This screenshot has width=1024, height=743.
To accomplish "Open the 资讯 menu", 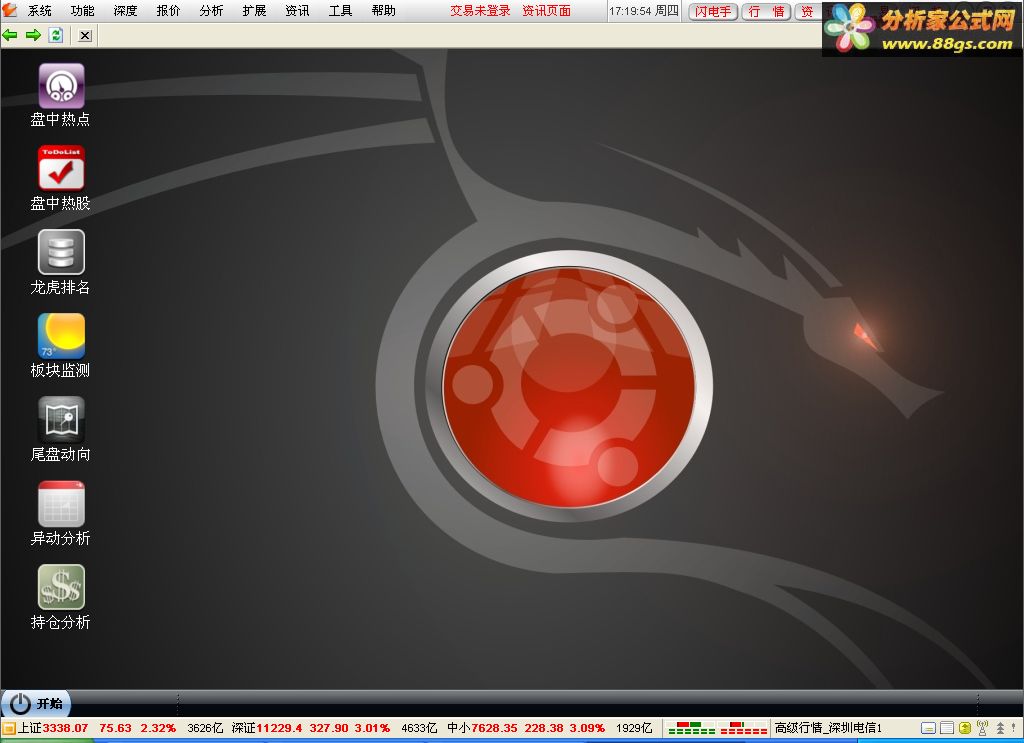I will 297,10.
